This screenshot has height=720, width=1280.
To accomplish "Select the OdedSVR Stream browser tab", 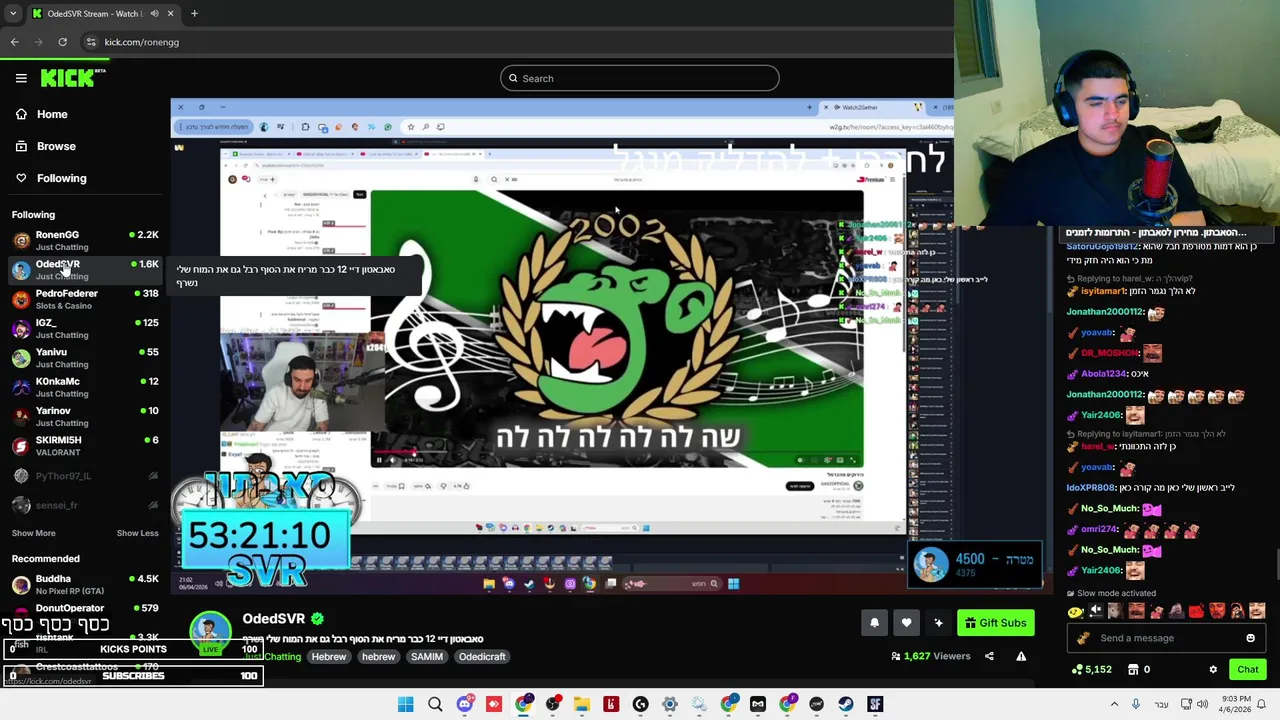I will 103,13.
